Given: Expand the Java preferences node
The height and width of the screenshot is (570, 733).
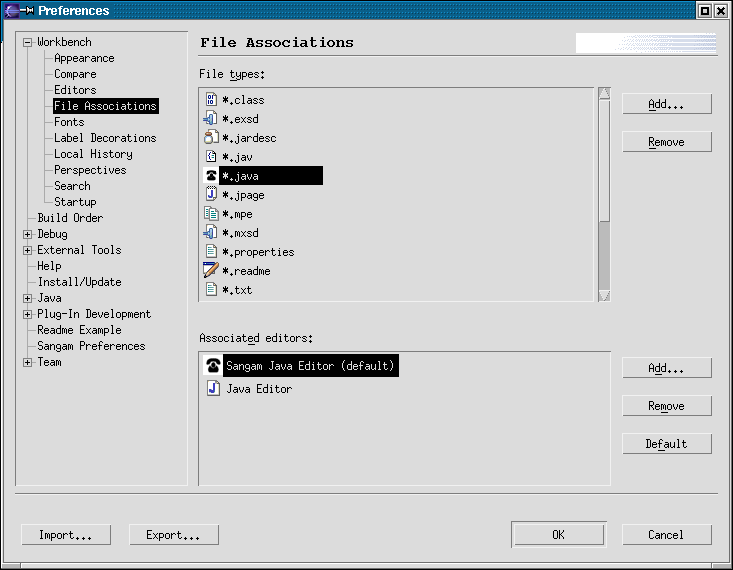Looking at the screenshot, I should pyautogui.click(x=27, y=298).
